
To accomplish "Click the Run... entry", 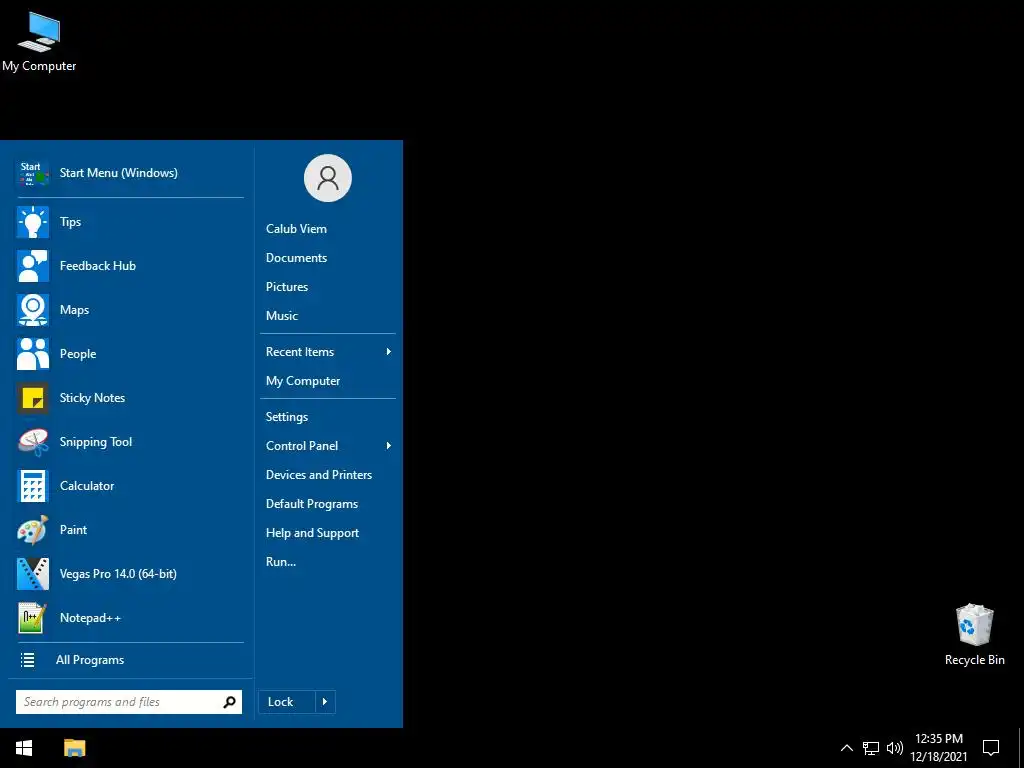I will click(x=281, y=562).
